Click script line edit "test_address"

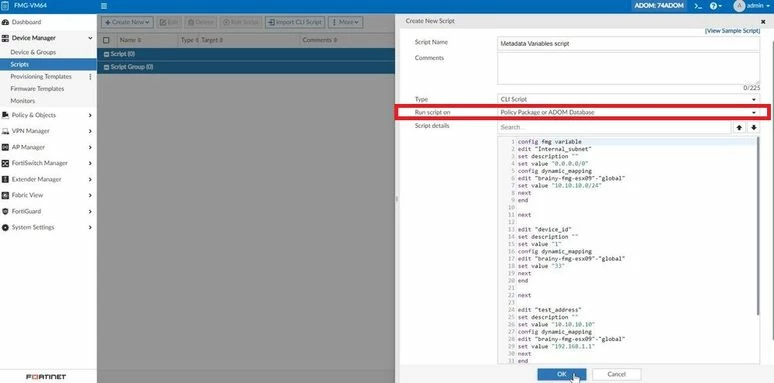coord(549,310)
